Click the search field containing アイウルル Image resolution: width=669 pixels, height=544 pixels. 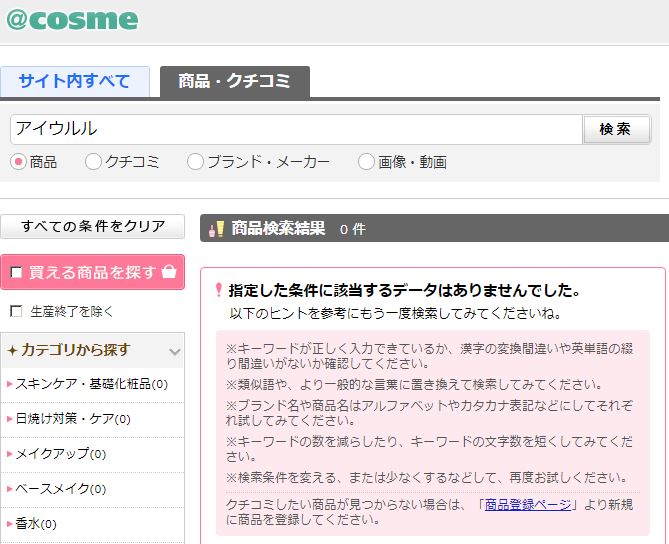(297, 129)
